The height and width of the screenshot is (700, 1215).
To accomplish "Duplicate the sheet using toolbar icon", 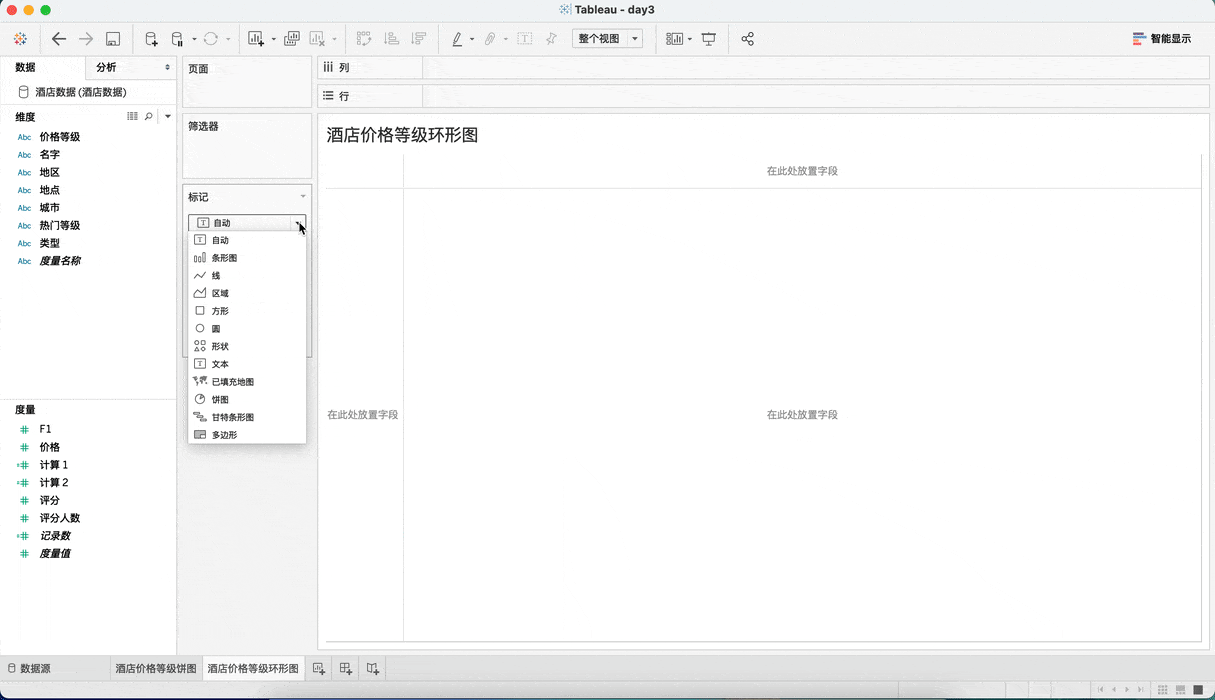I will point(292,39).
